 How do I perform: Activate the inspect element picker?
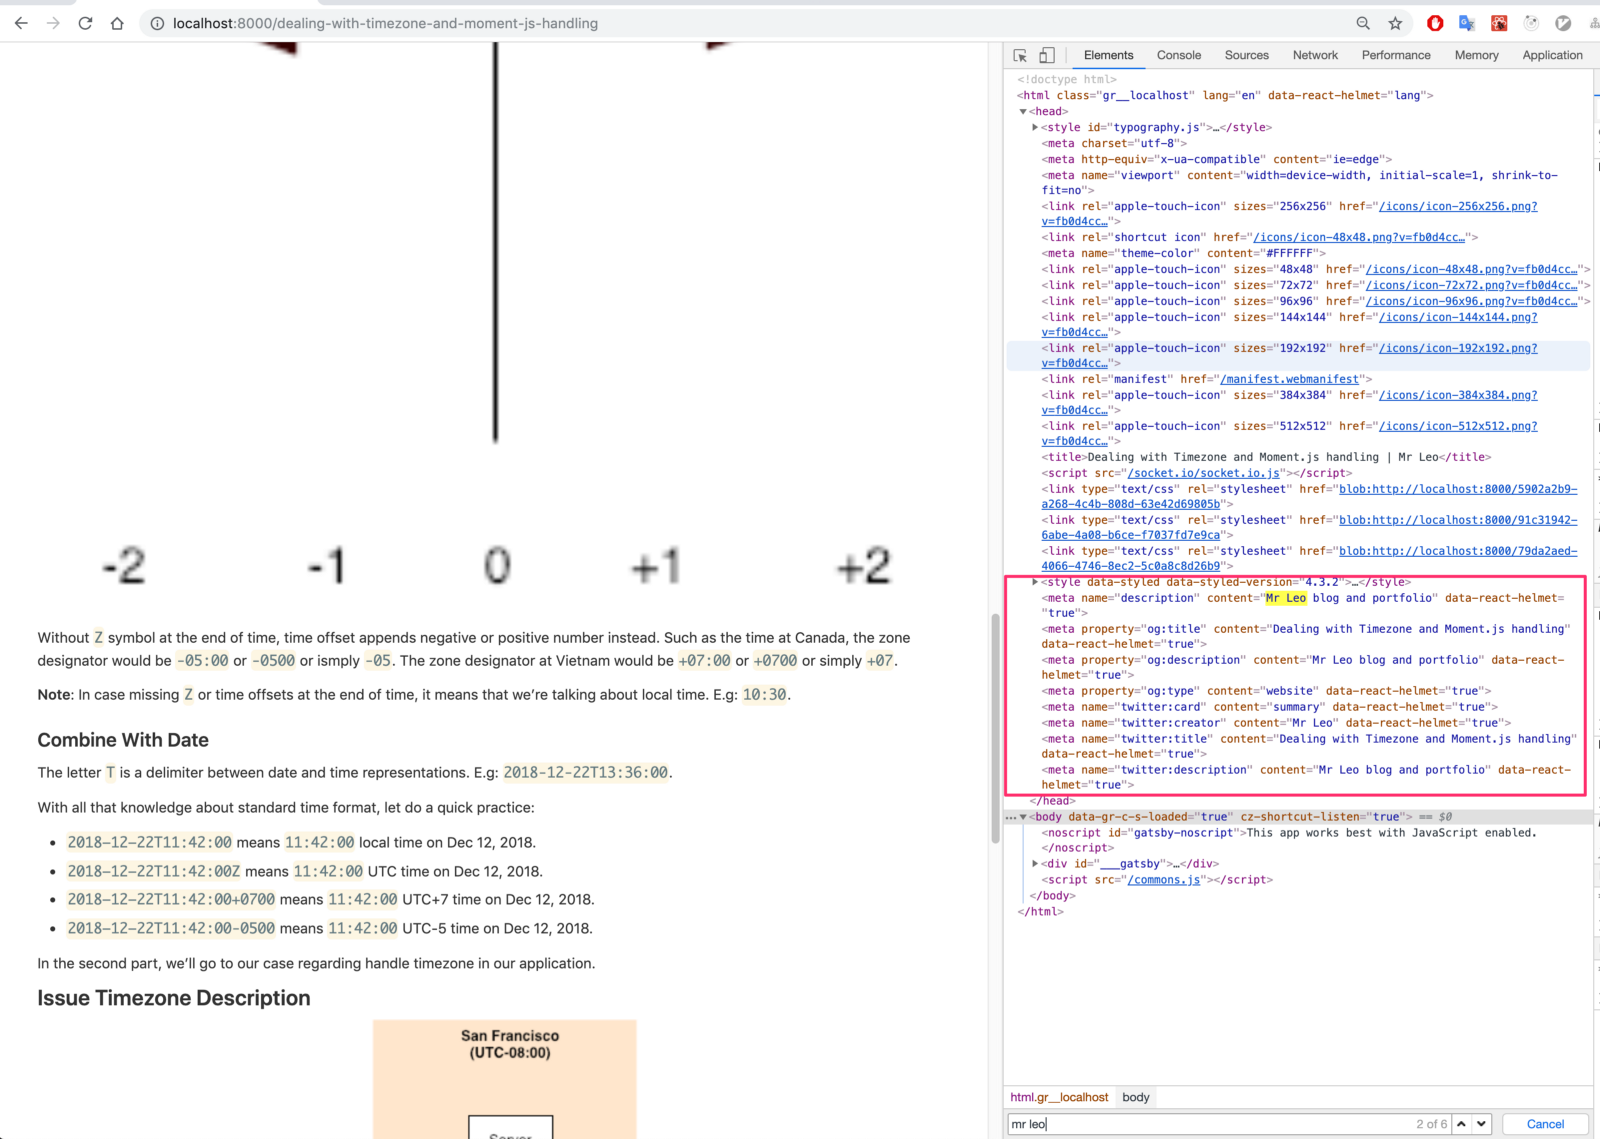pyautogui.click(x=1020, y=56)
